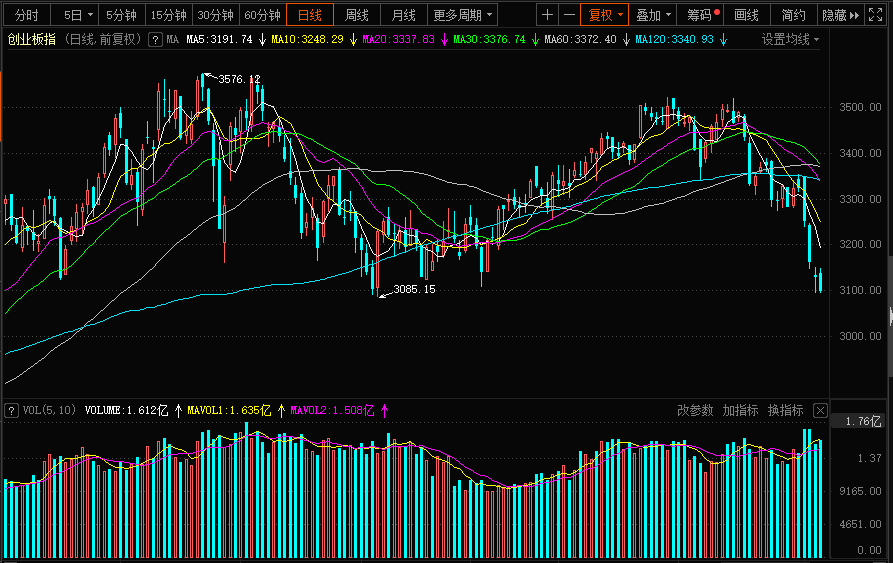
Task: Toggle the 画线 drawing tools
Action: pyautogui.click(x=746, y=15)
